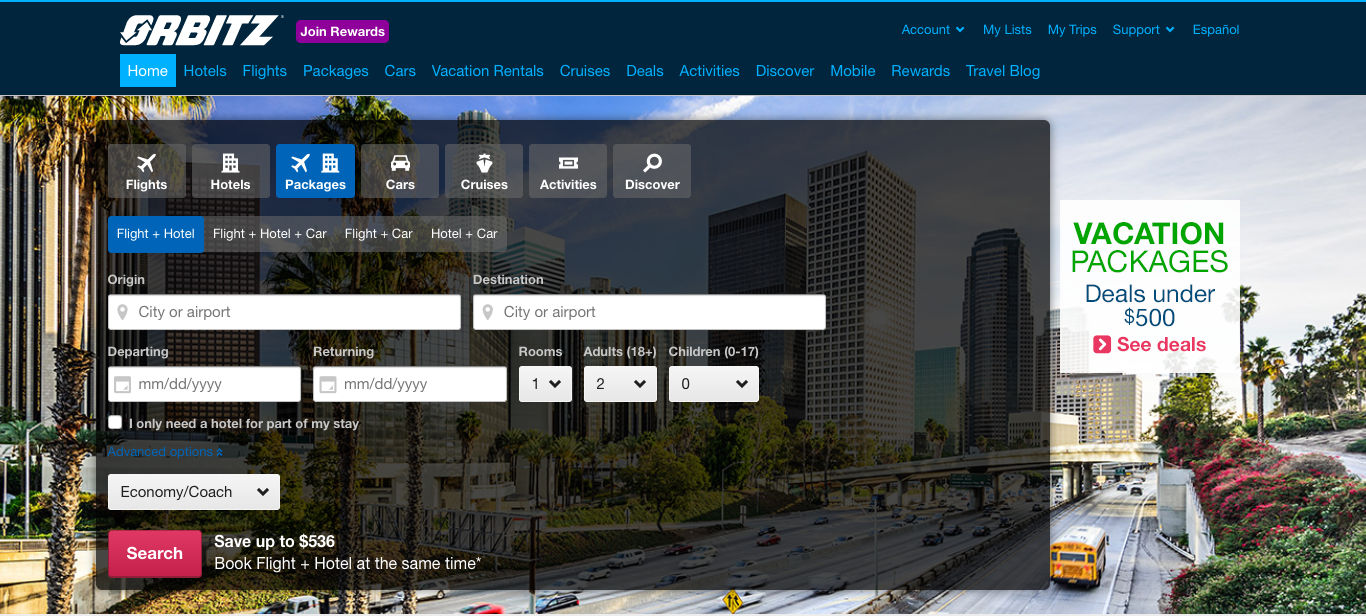Open Activities in the navigation bar
The image size is (1366, 616).
point(710,71)
